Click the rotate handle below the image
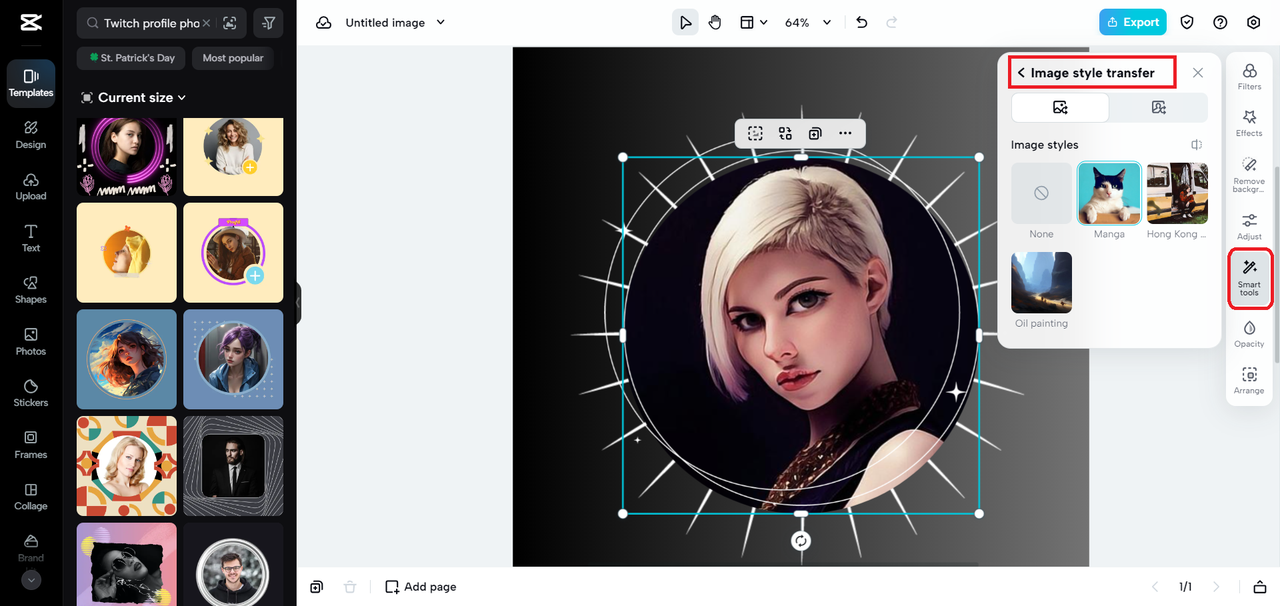 (x=801, y=541)
